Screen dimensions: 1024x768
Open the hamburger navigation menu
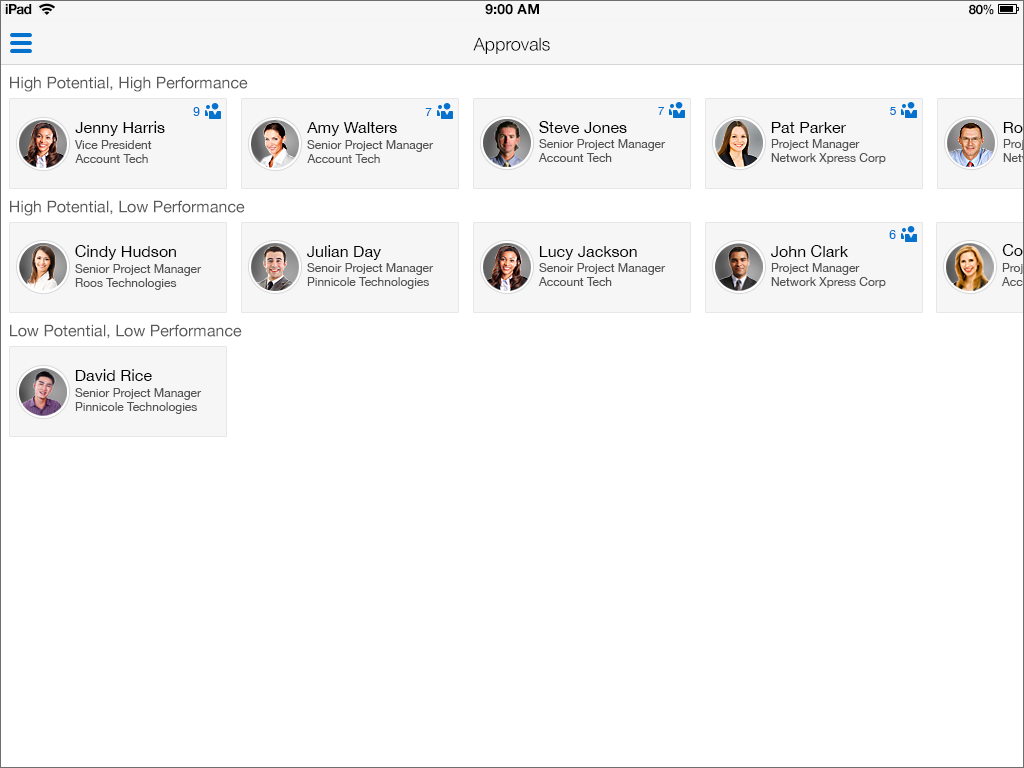click(21, 43)
